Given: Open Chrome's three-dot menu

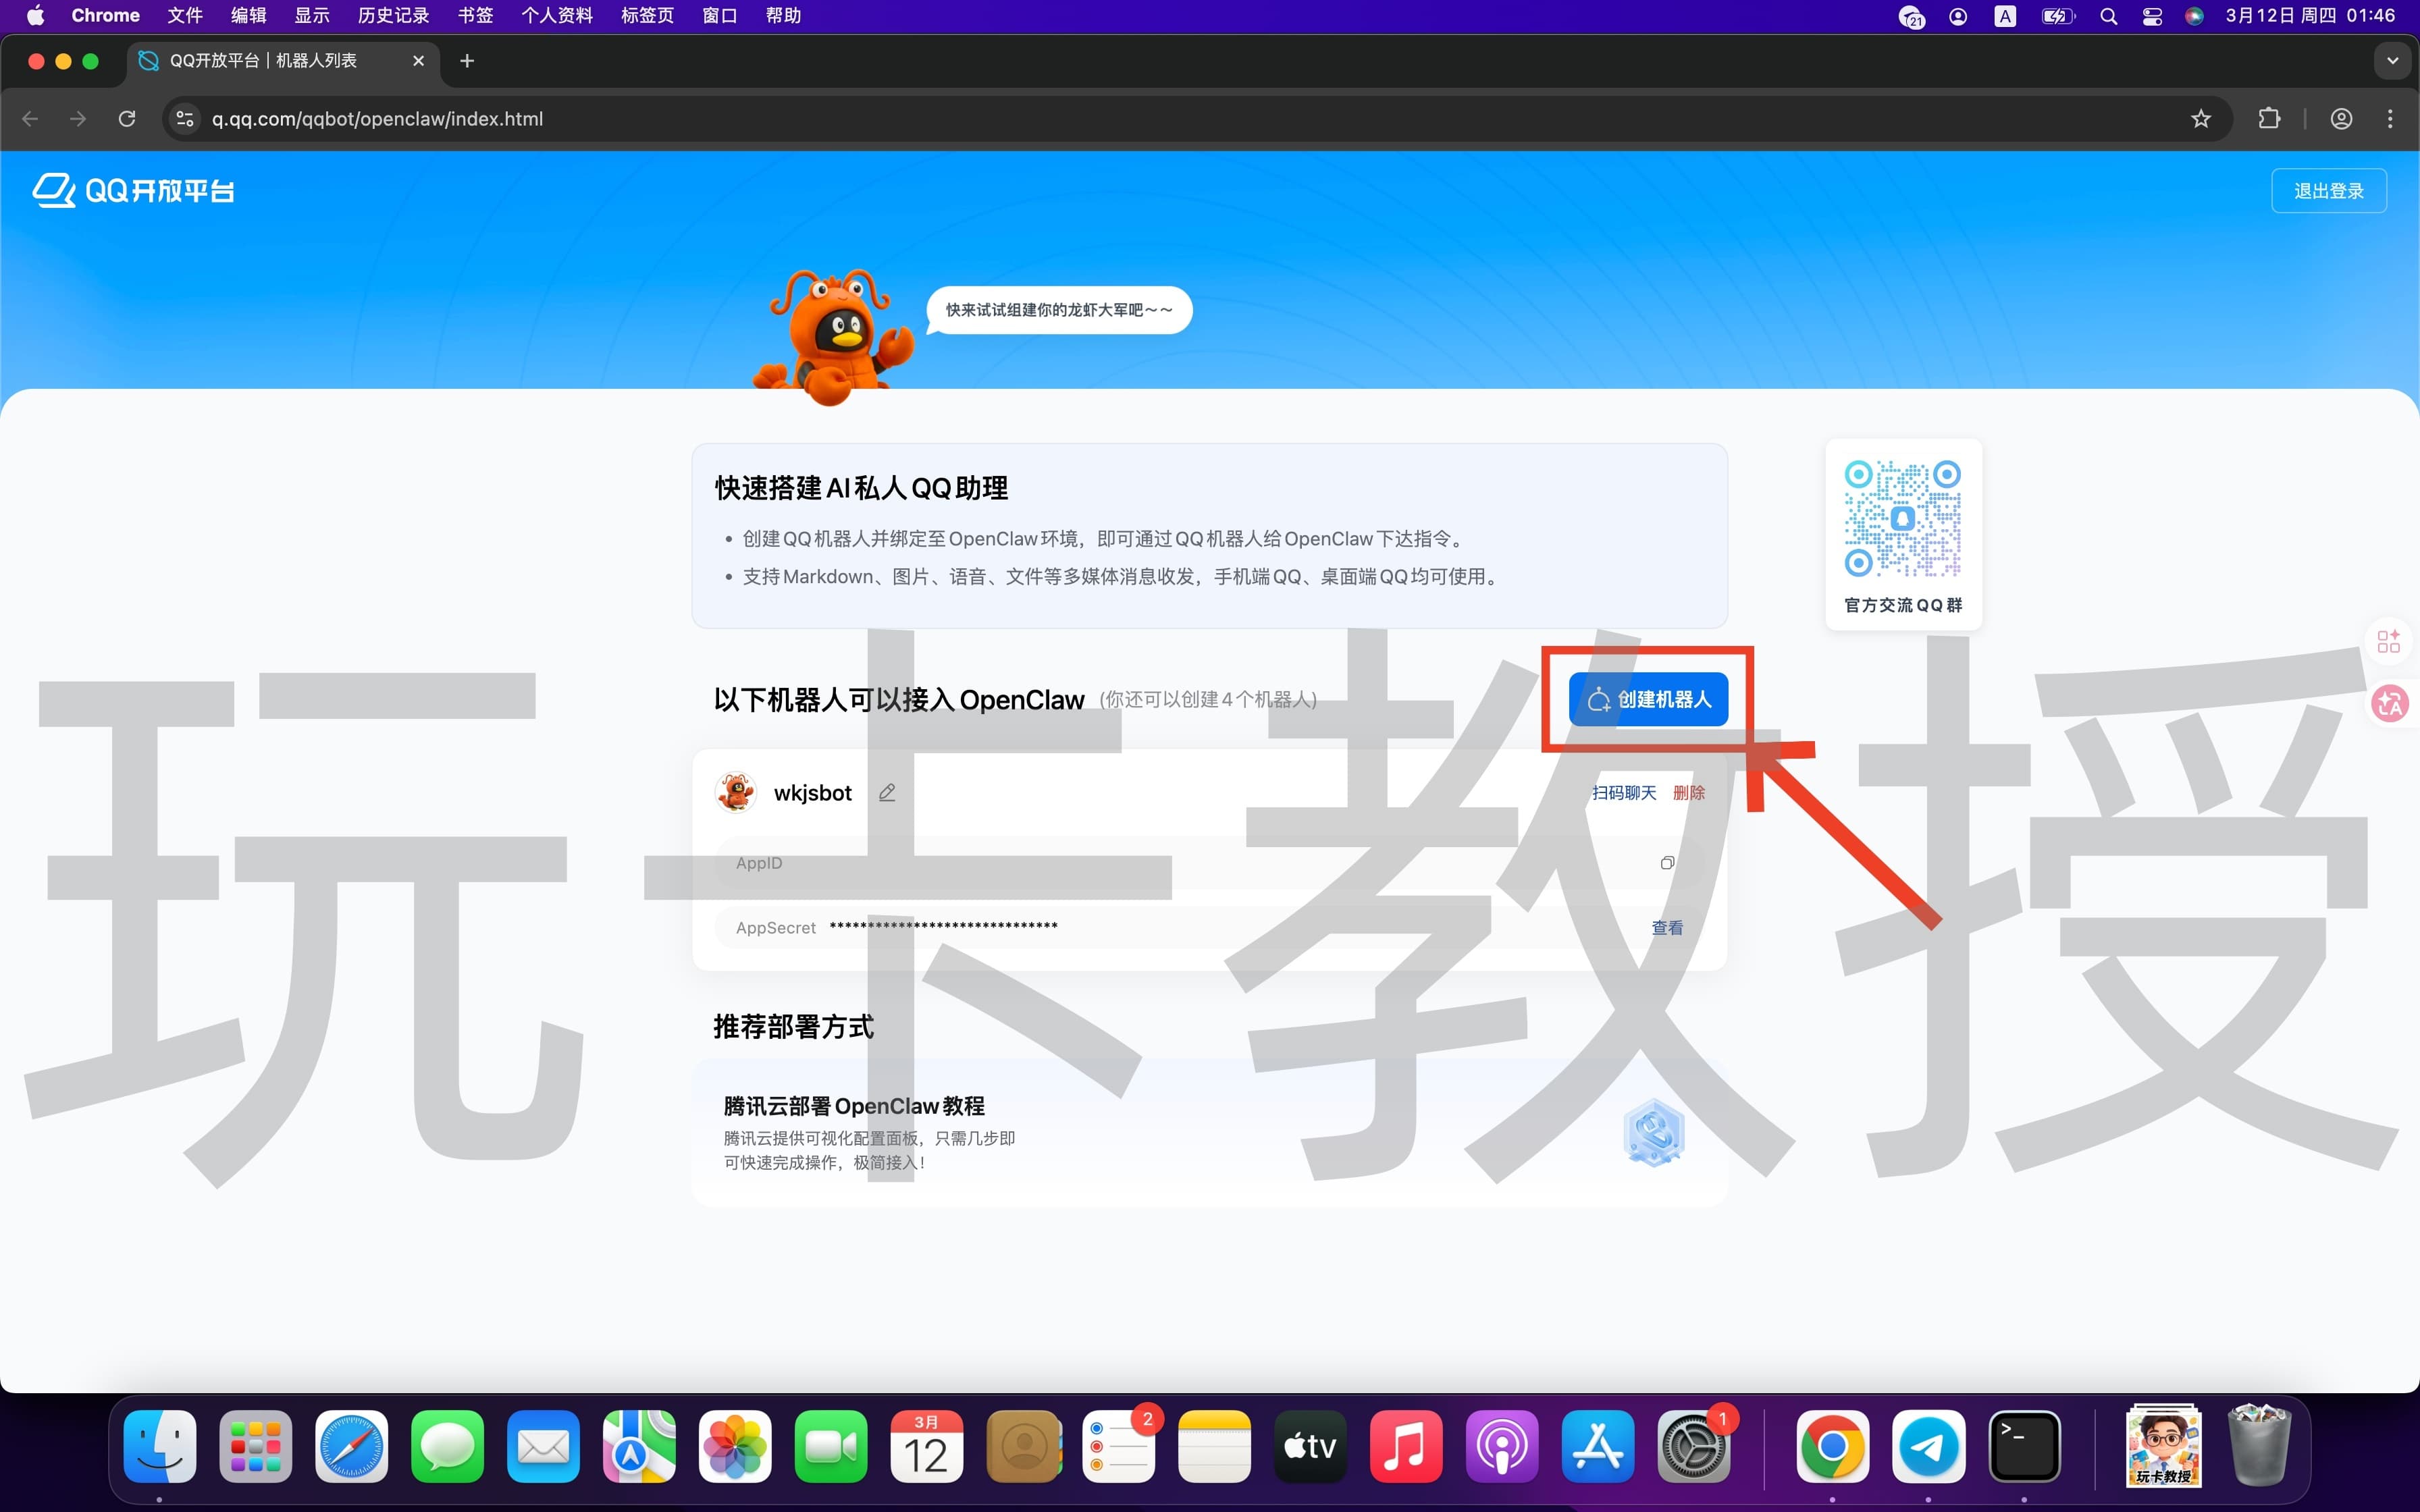Looking at the screenshot, I should click(x=2391, y=118).
